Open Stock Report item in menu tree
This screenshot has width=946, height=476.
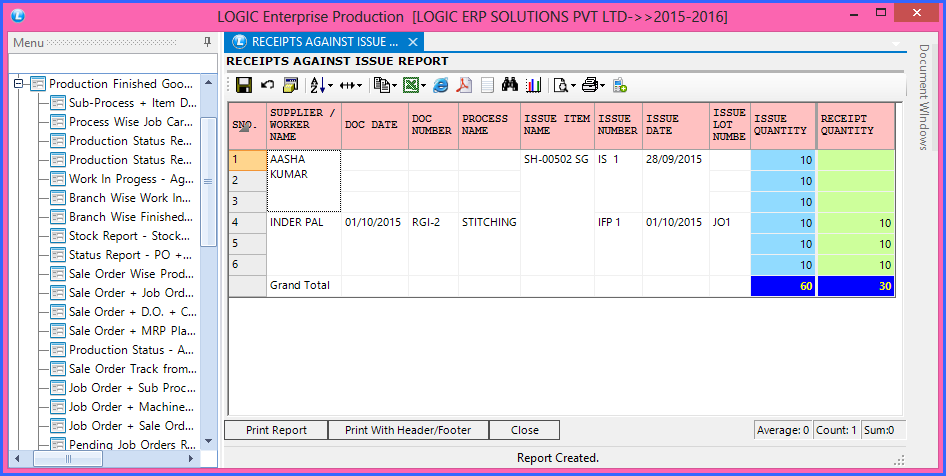[x=130, y=236]
